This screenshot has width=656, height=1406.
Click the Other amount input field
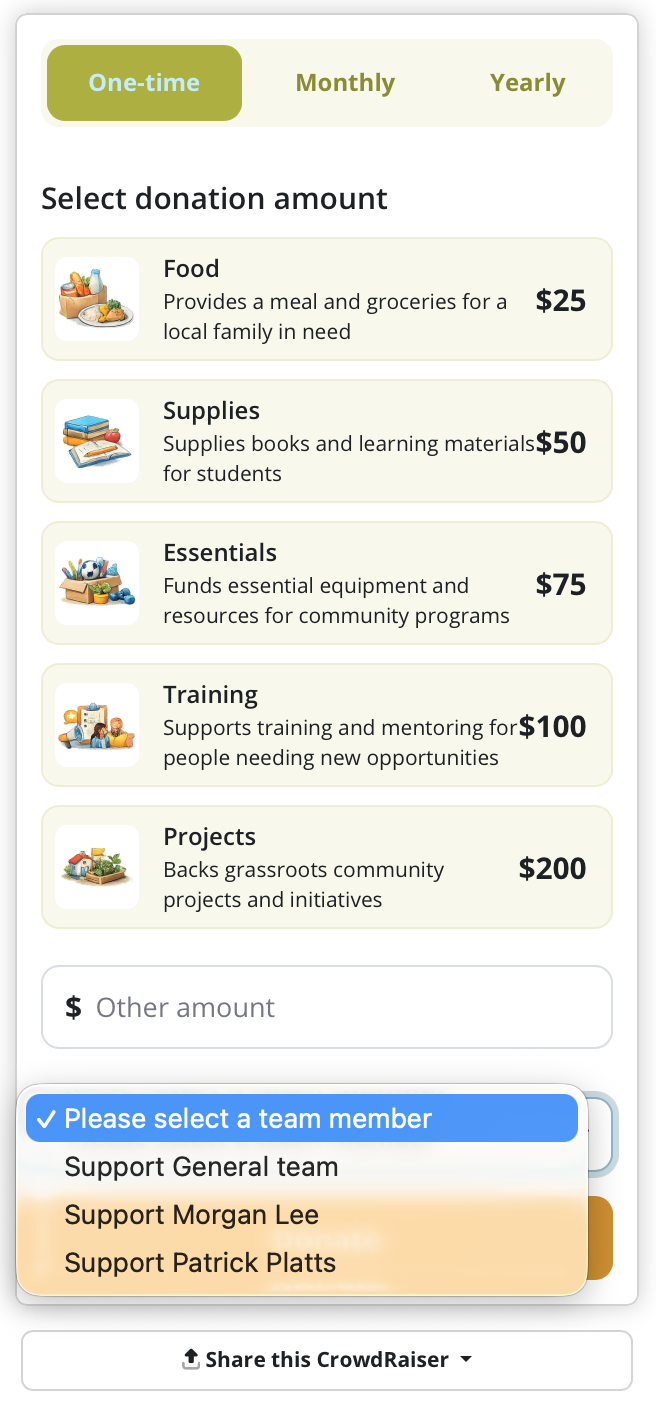tap(327, 1007)
